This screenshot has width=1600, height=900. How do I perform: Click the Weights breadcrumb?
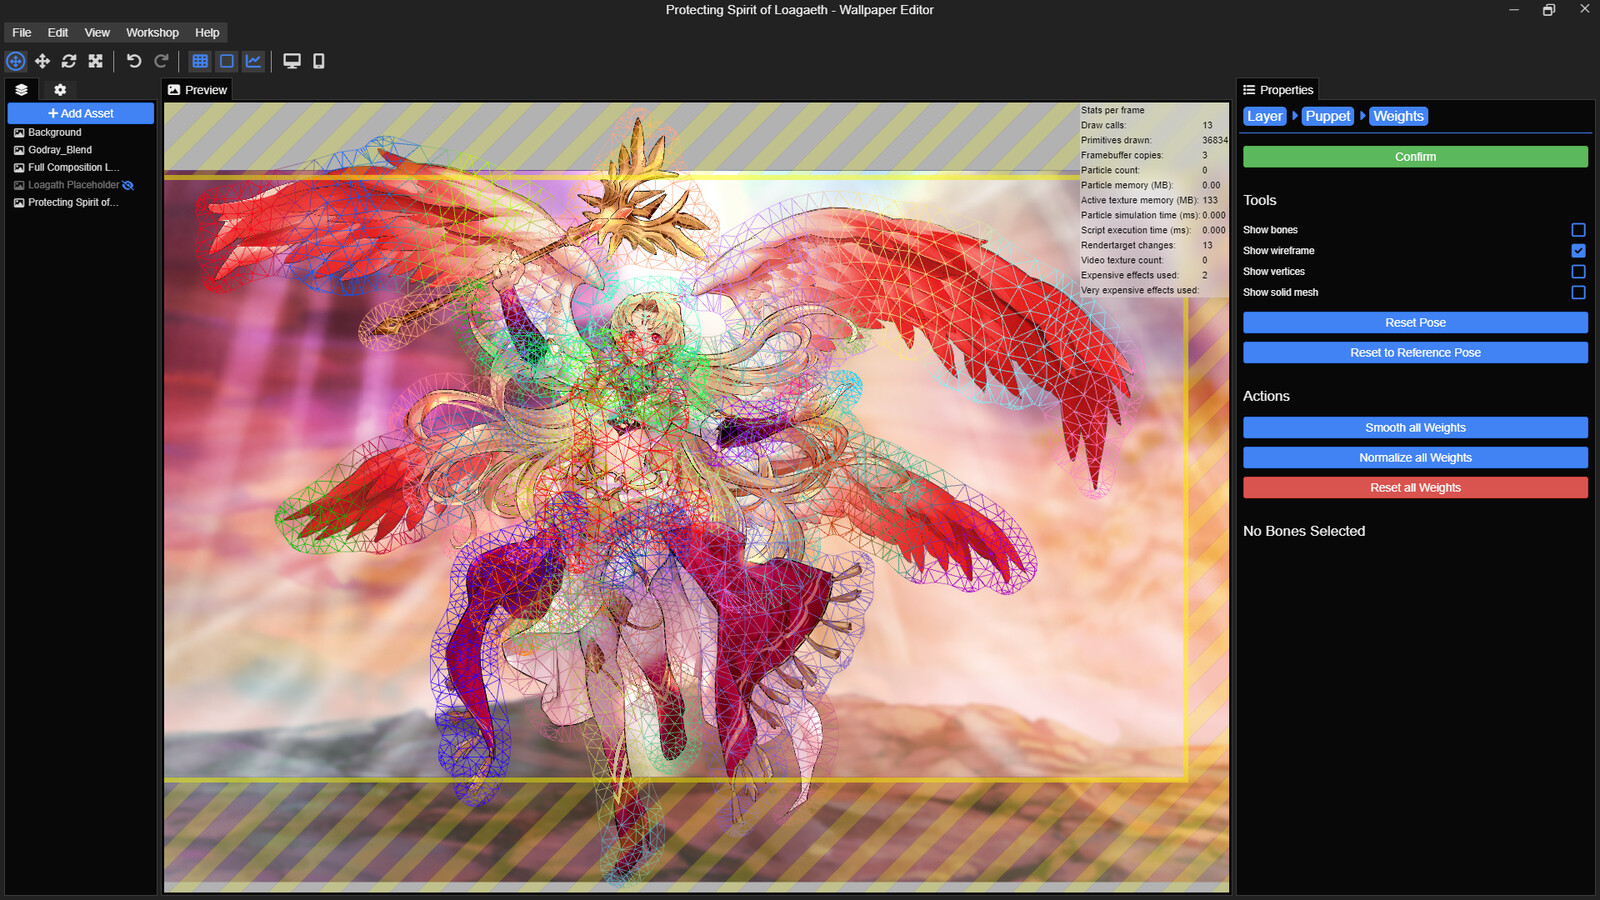[x=1398, y=116]
